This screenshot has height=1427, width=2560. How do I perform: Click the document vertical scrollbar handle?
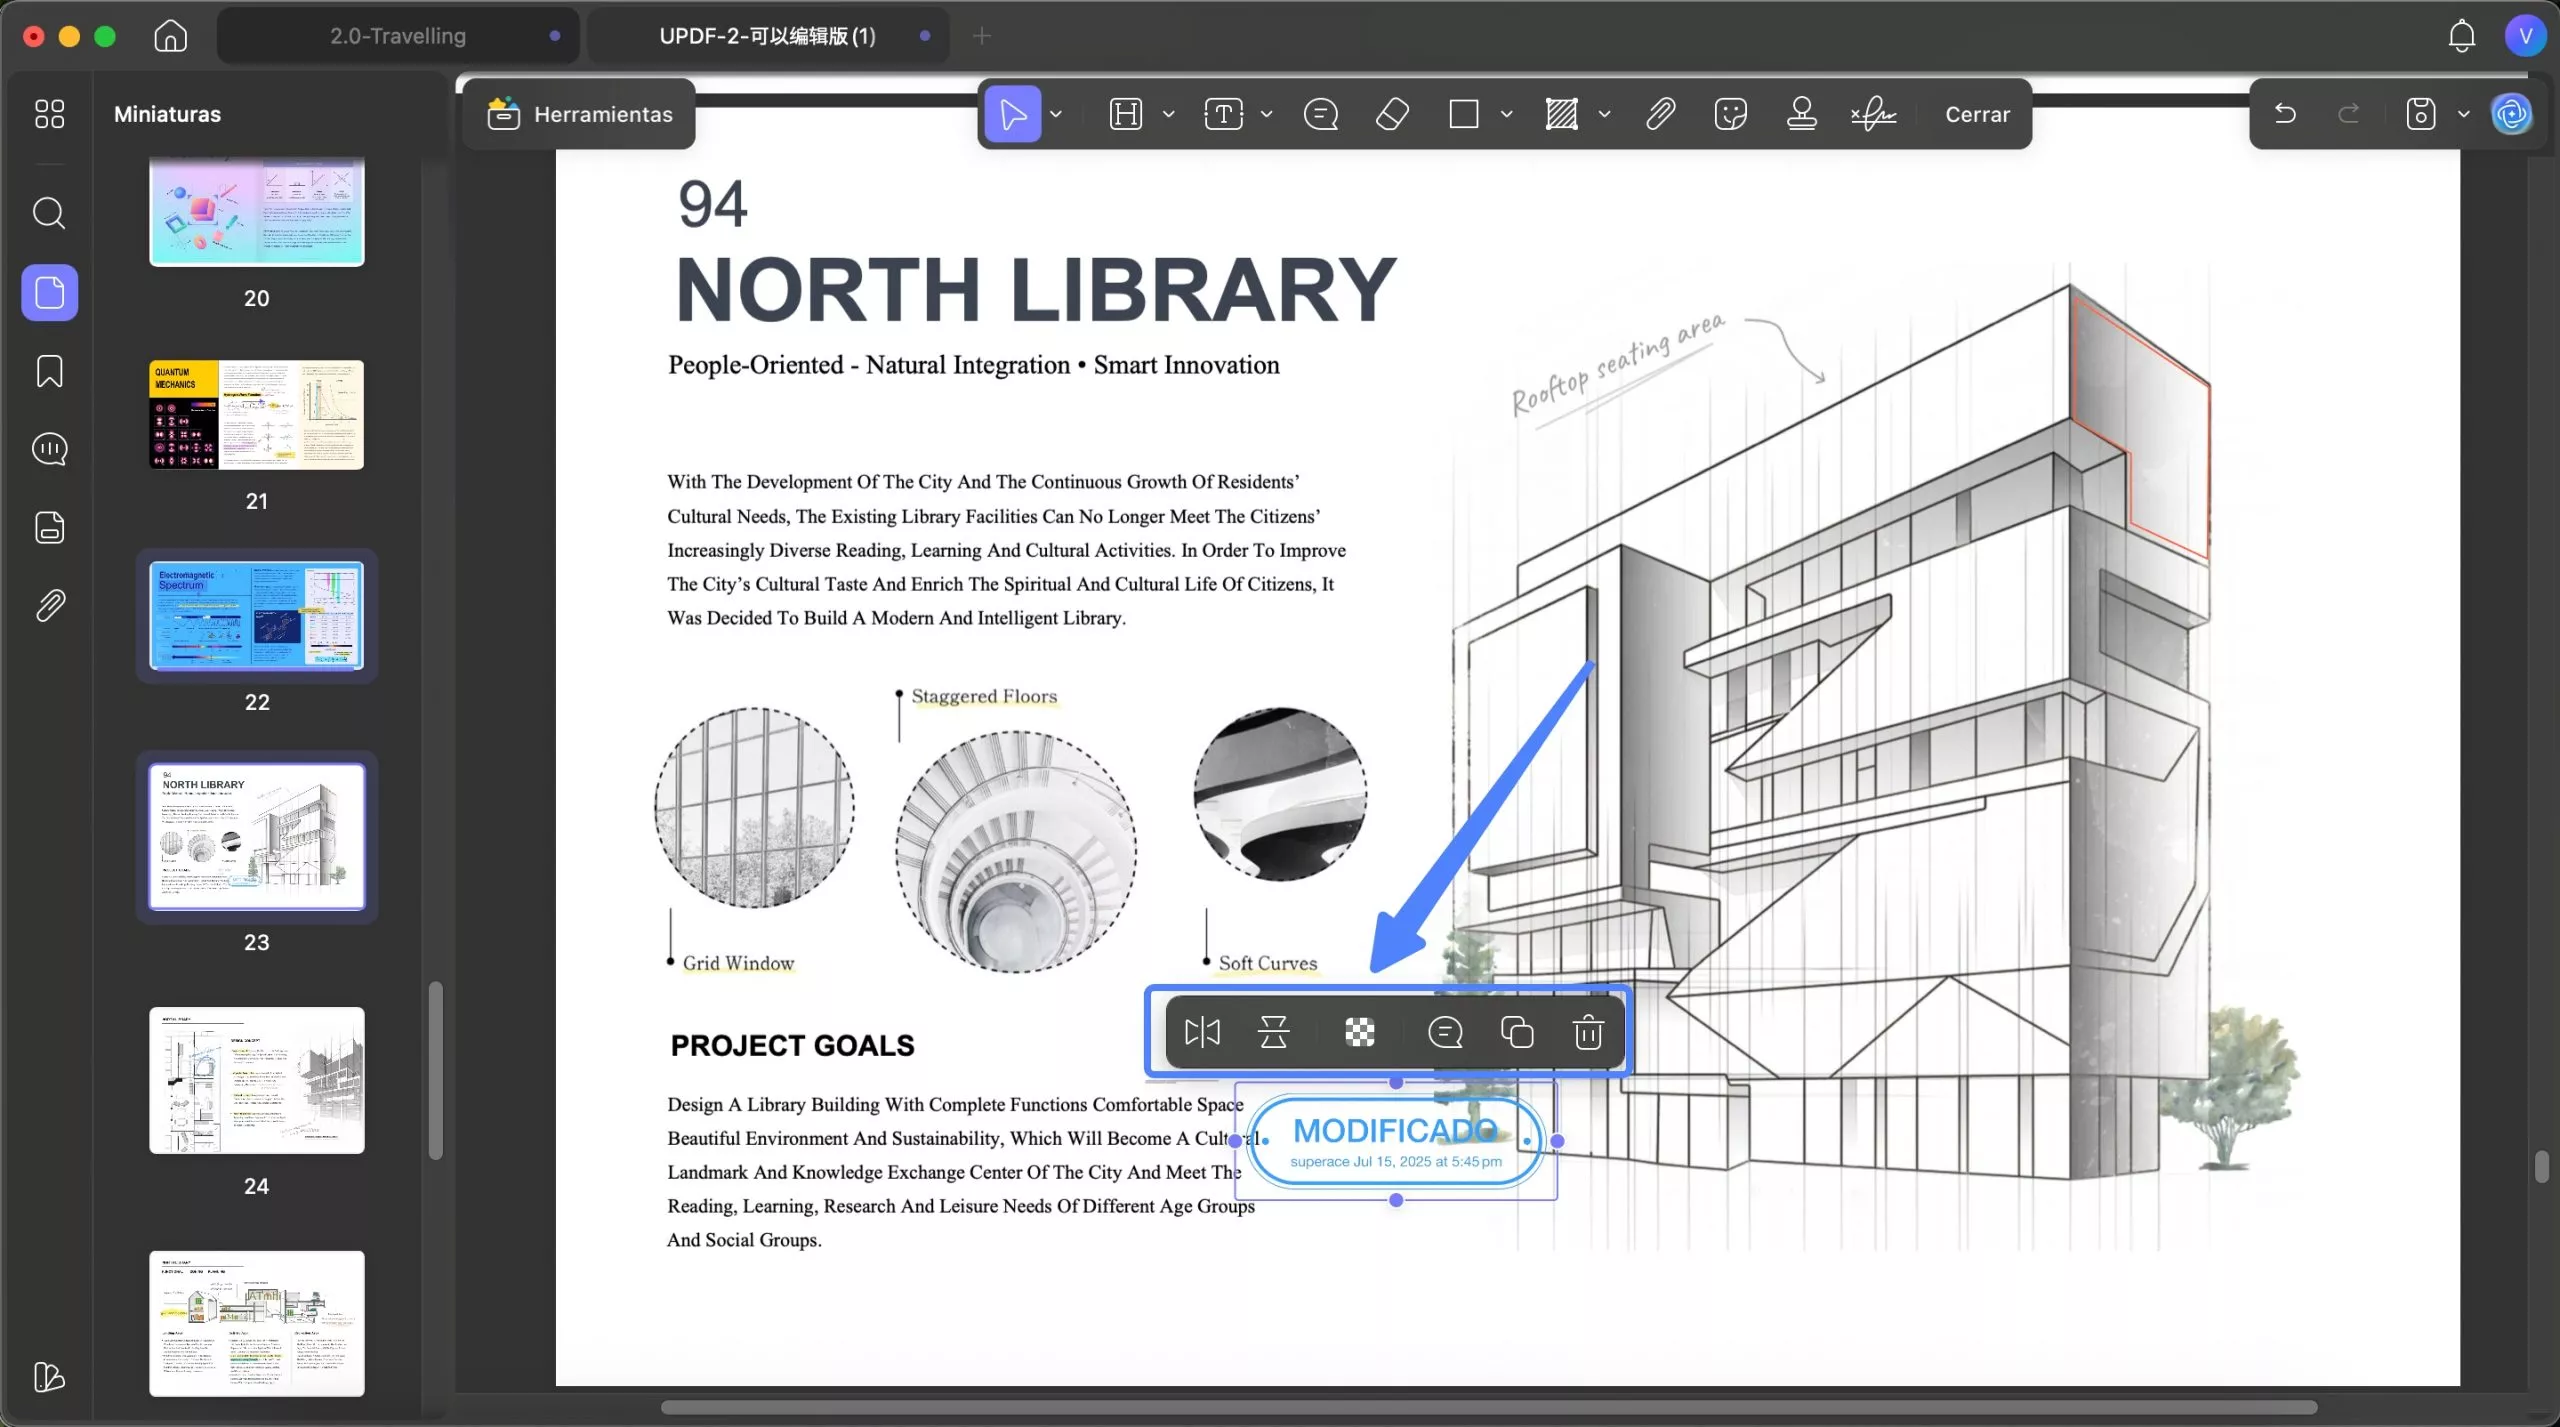coord(2542,1167)
